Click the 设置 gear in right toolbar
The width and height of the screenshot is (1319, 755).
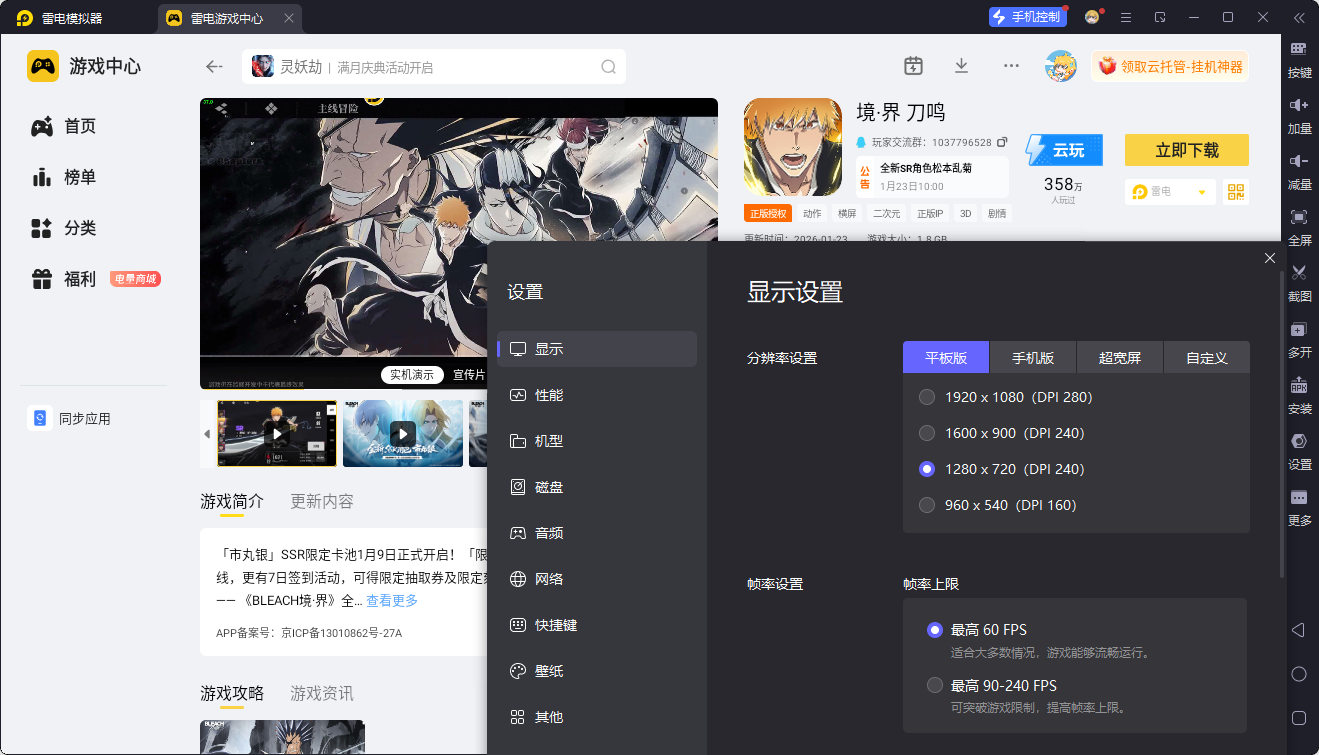tap(1299, 441)
